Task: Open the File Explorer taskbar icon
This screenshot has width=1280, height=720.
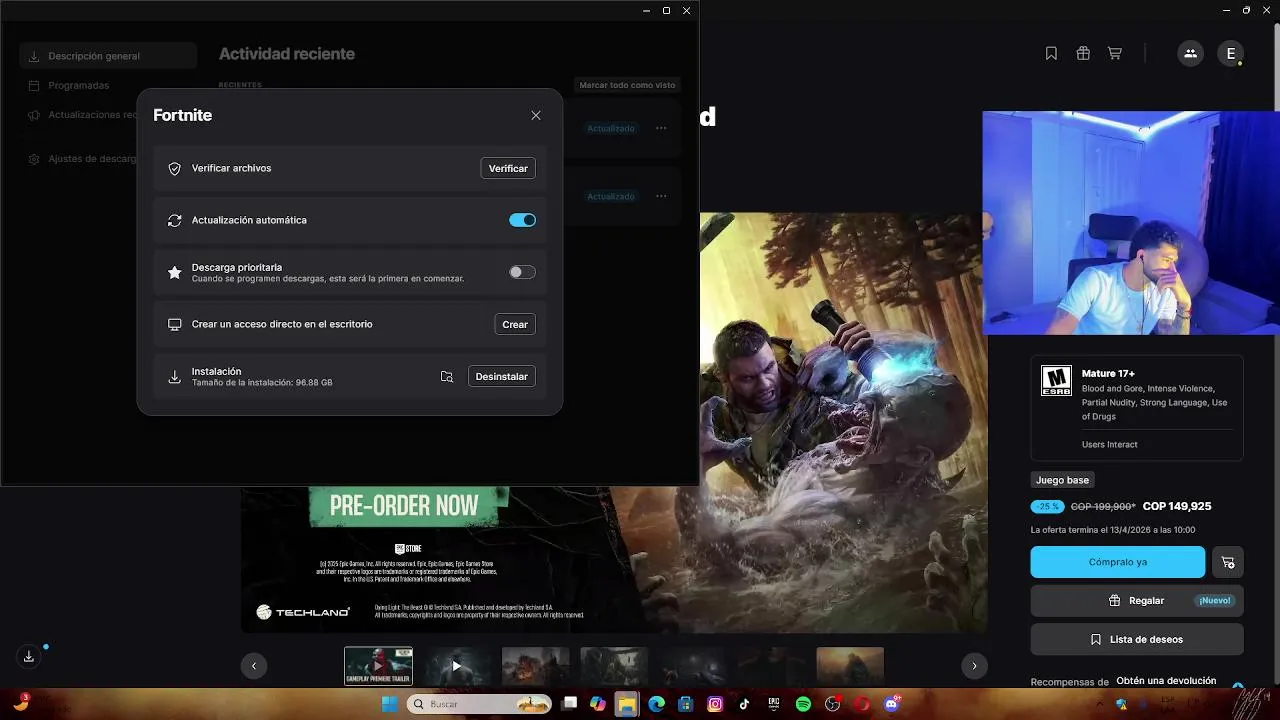Action: pos(627,704)
